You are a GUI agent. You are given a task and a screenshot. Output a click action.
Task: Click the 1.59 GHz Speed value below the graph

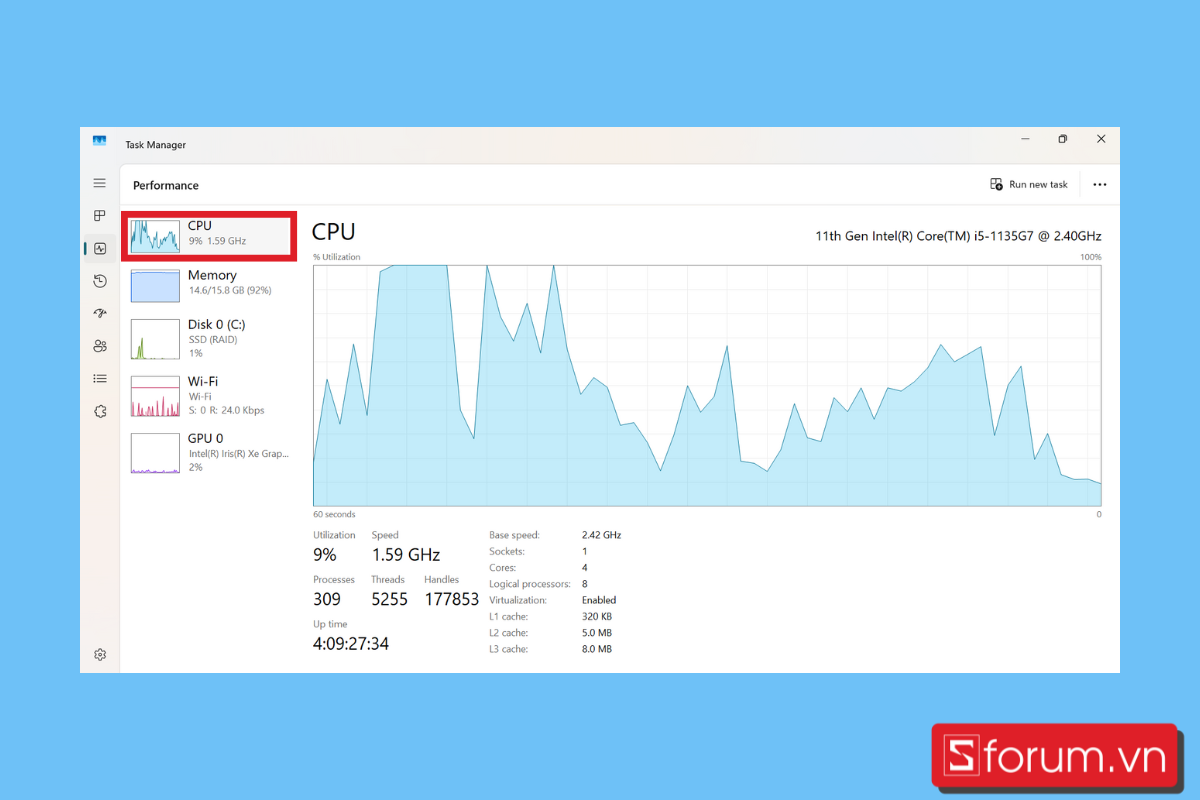point(406,555)
